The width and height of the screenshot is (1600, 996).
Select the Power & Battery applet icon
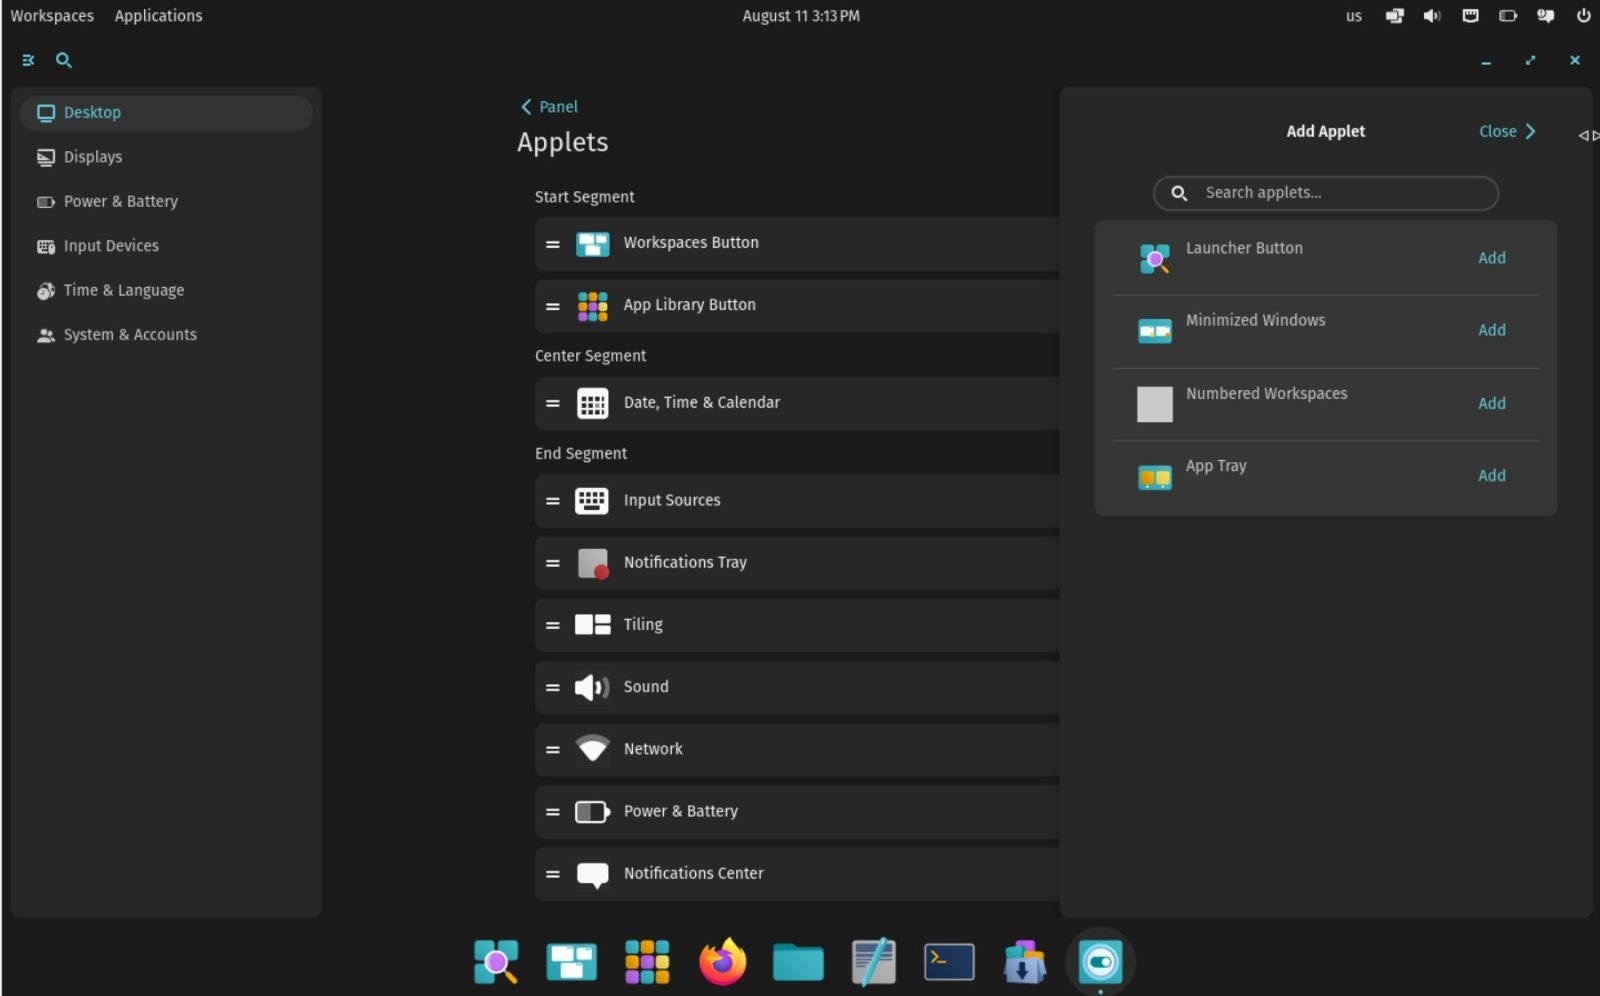pyautogui.click(x=592, y=811)
